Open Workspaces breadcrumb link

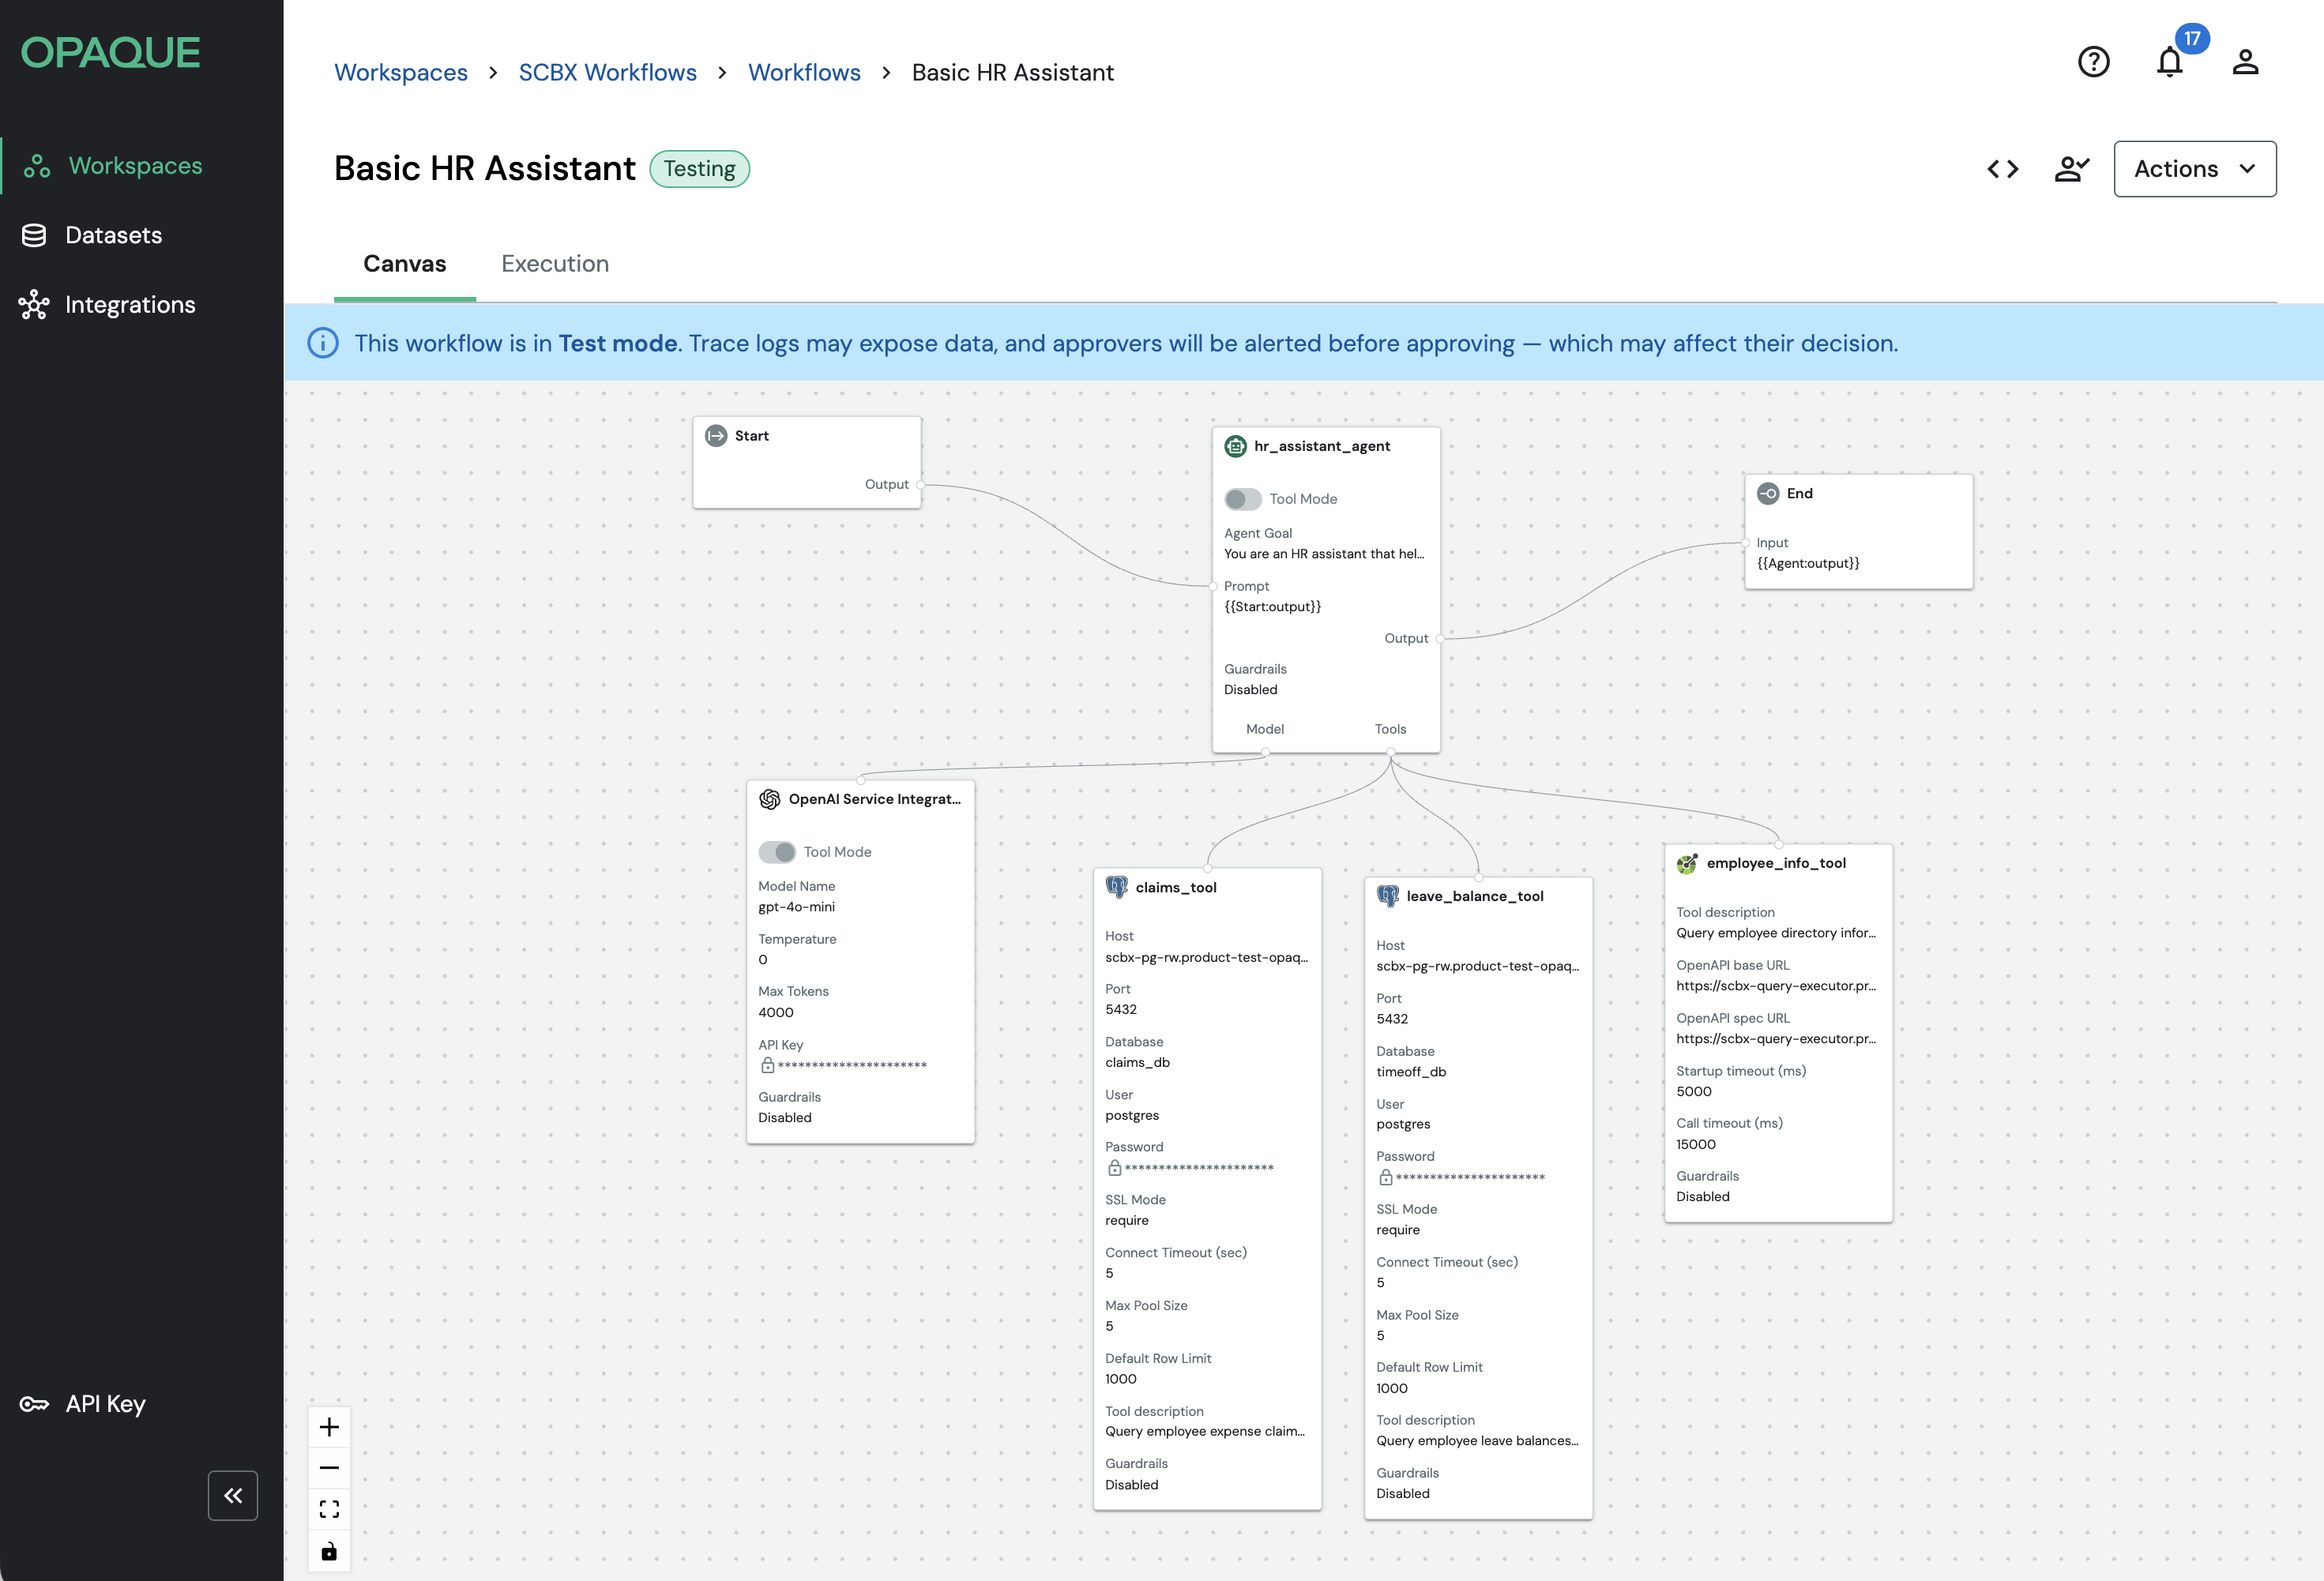click(400, 73)
